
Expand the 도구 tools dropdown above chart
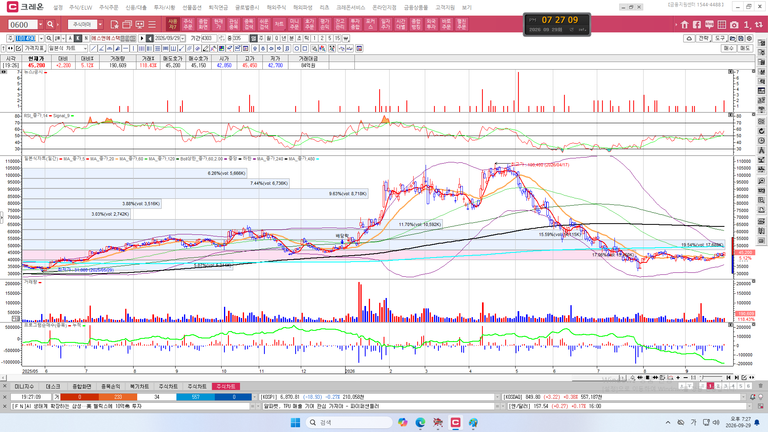720,38
